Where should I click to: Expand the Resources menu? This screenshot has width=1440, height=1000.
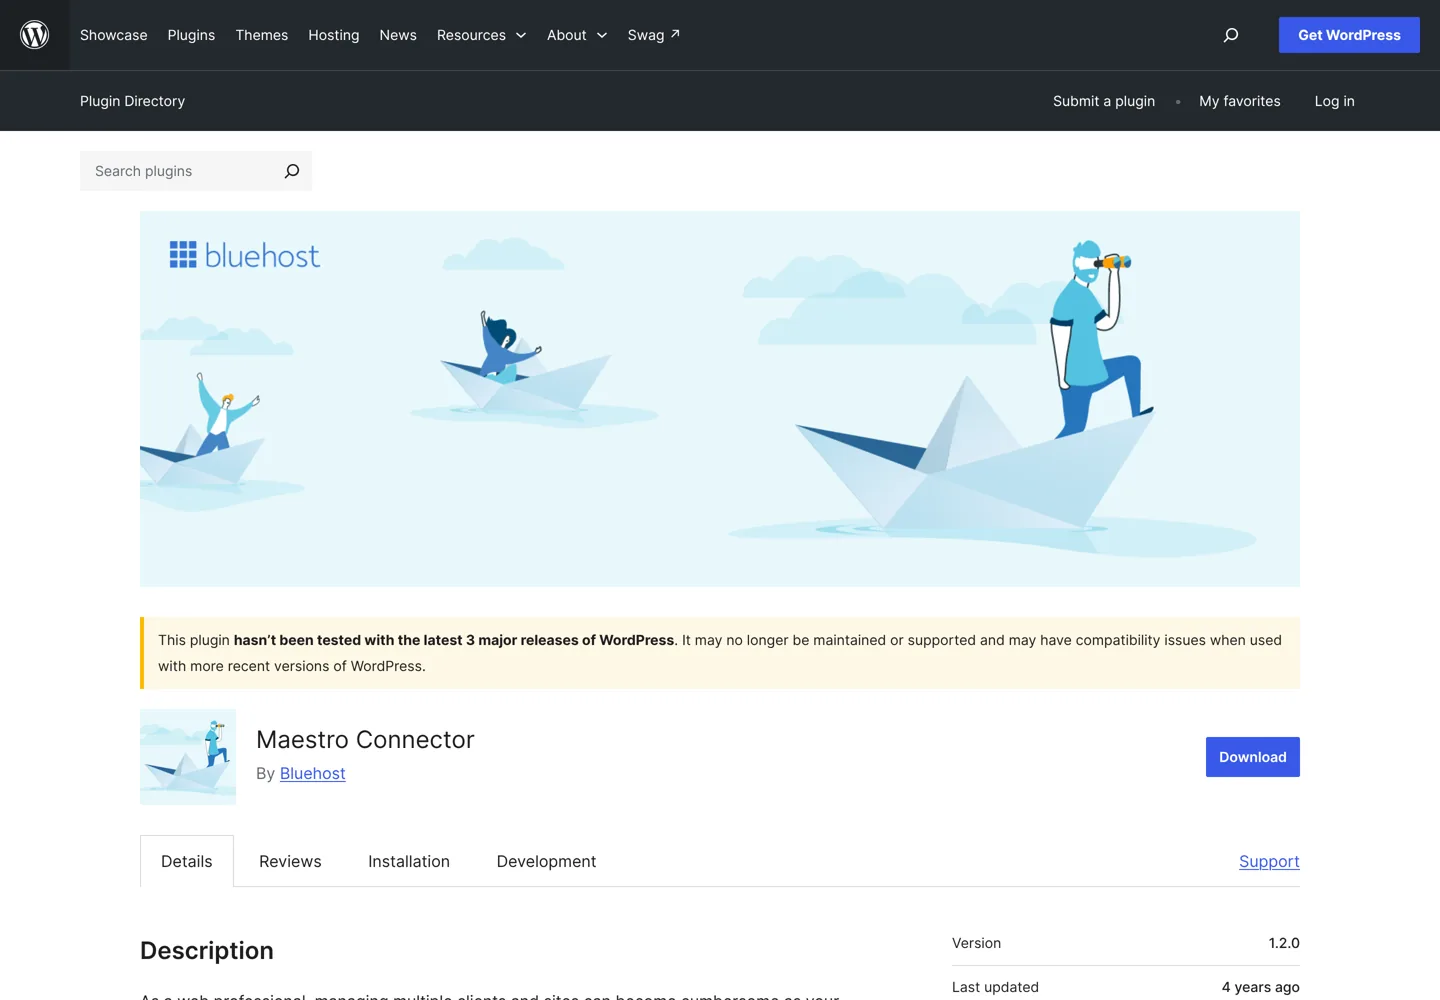pyautogui.click(x=481, y=35)
